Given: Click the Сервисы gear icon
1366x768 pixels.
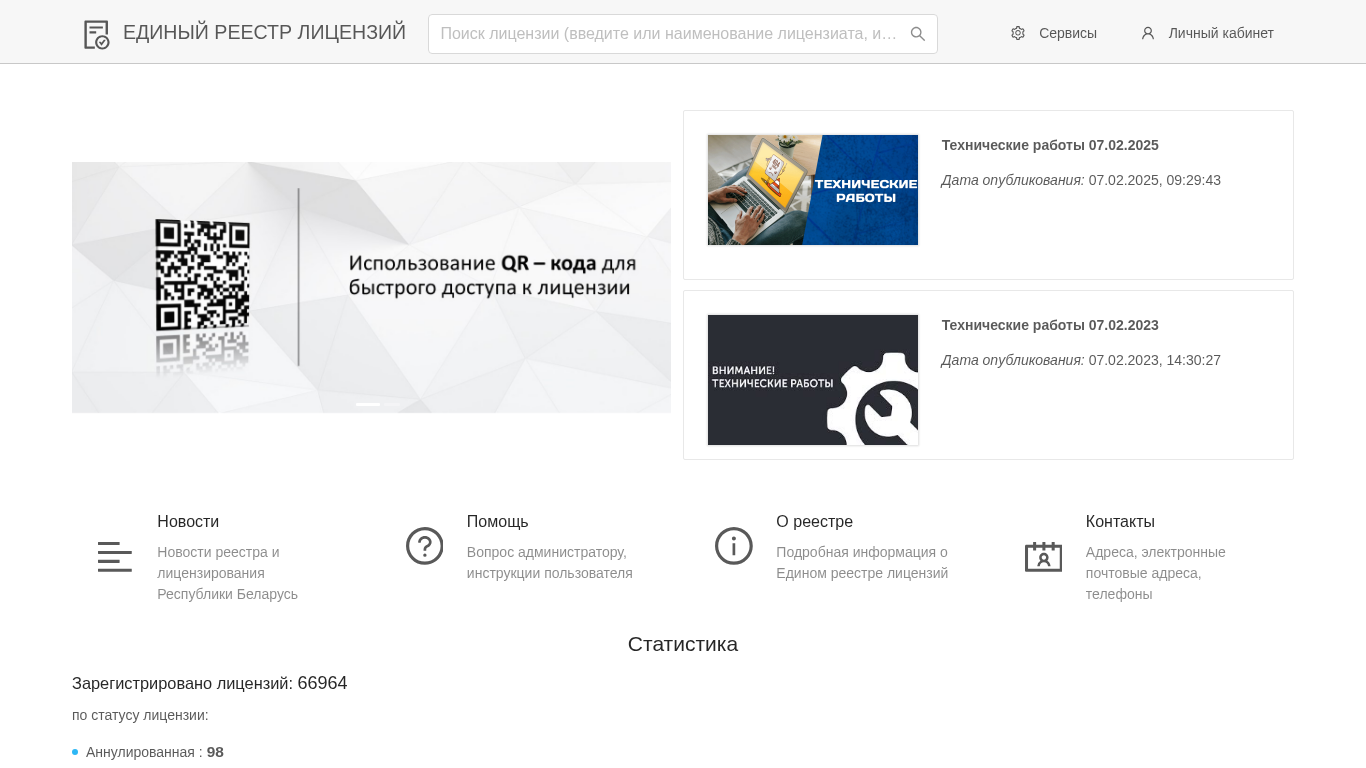Looking at the screenshot, I should click(1018, 33).
